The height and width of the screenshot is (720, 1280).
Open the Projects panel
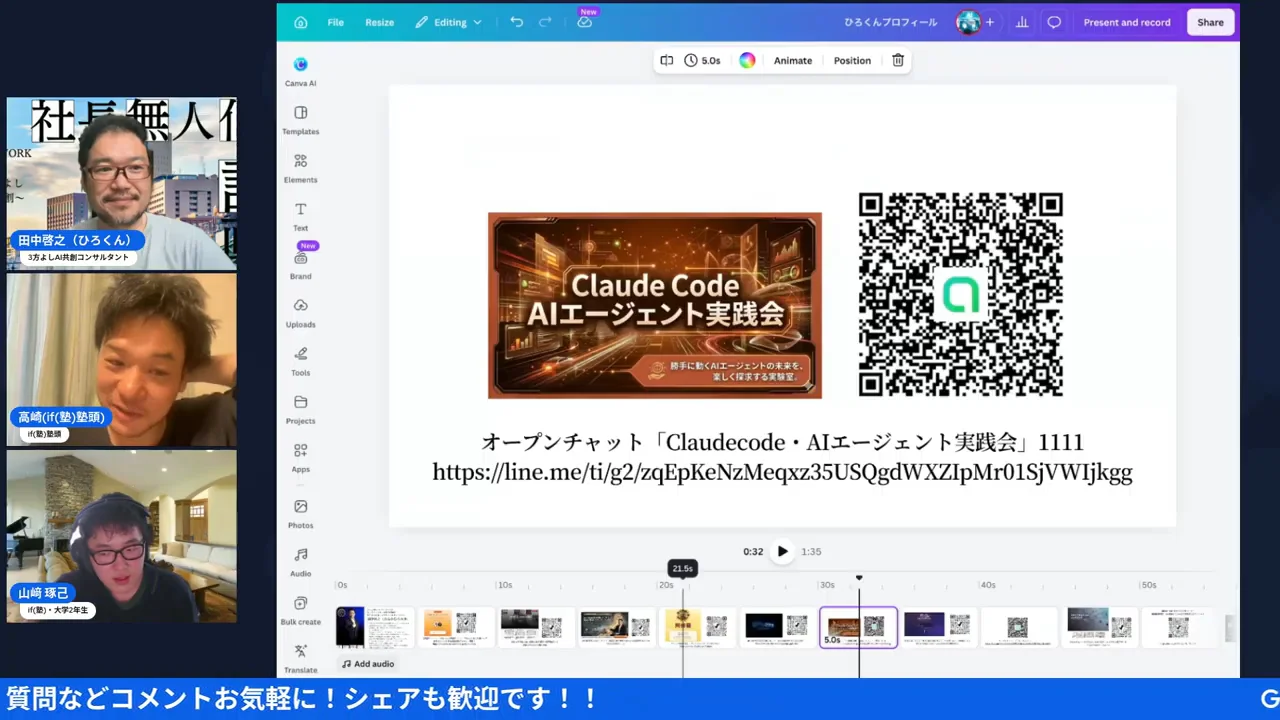pos(300,409)
